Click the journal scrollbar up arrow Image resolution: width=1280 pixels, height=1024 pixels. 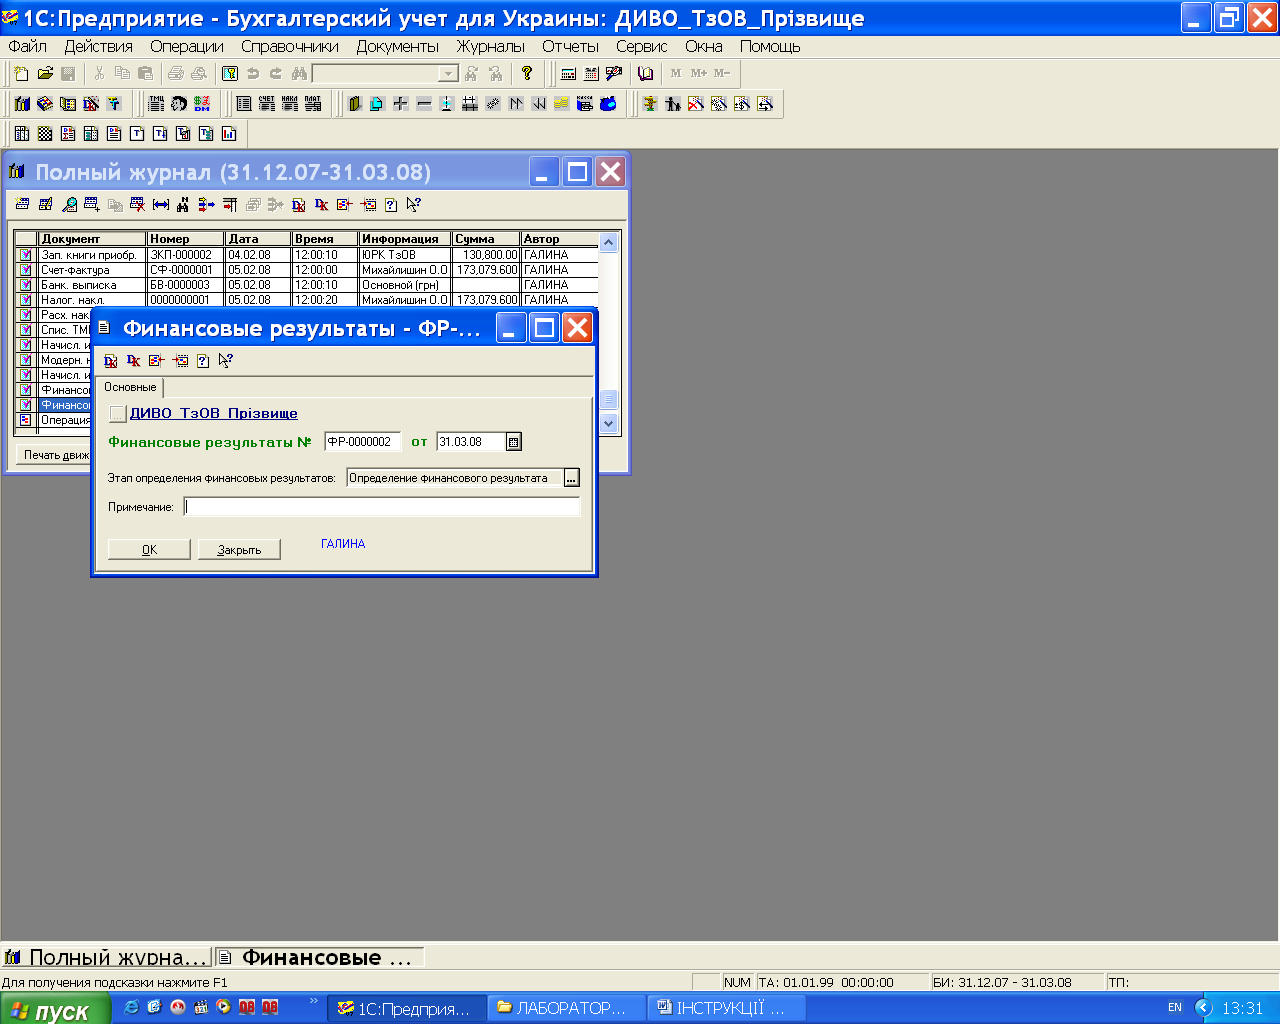tap(609, 241)
